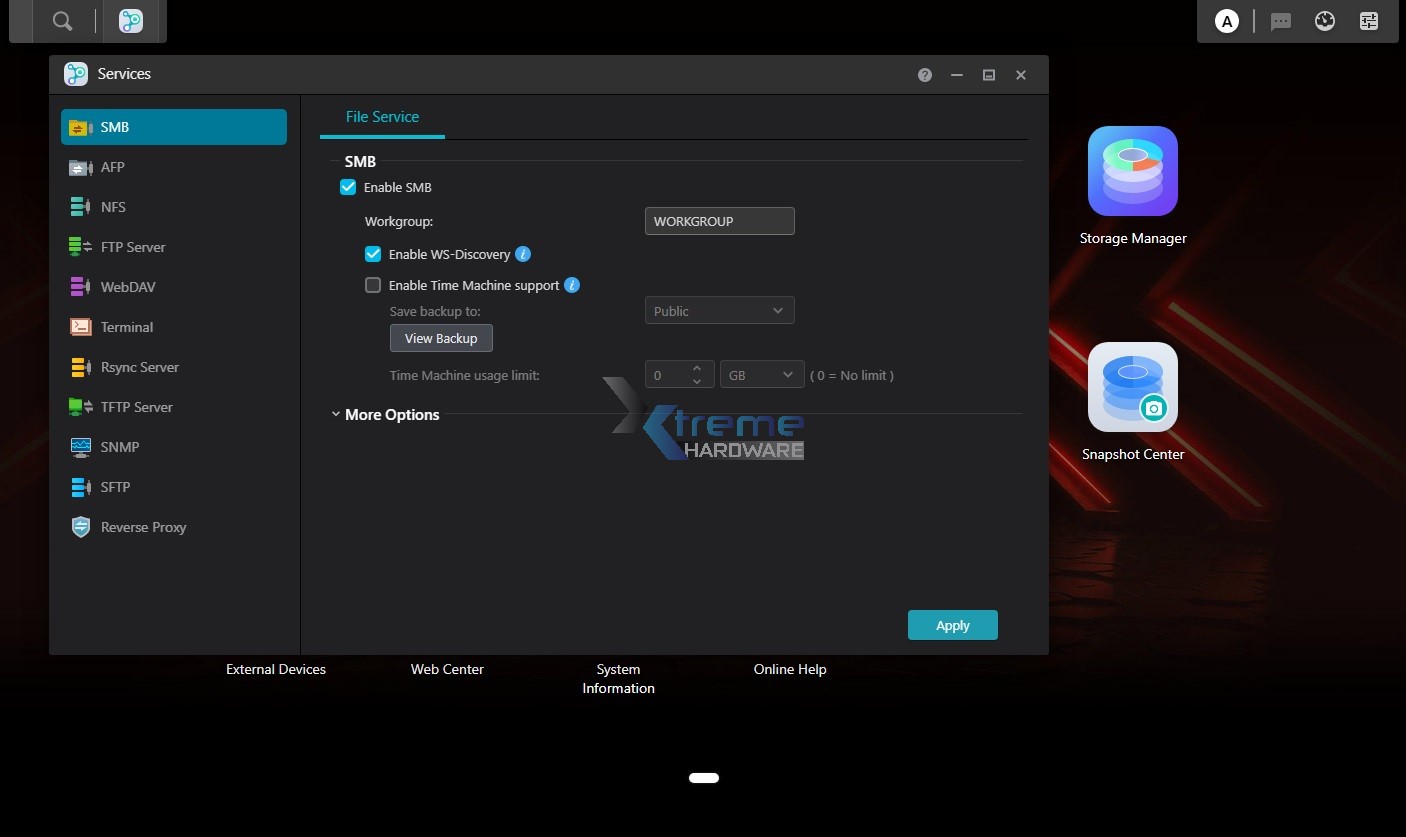
Task: Click the View Backup button
Action: pos(441,338)
